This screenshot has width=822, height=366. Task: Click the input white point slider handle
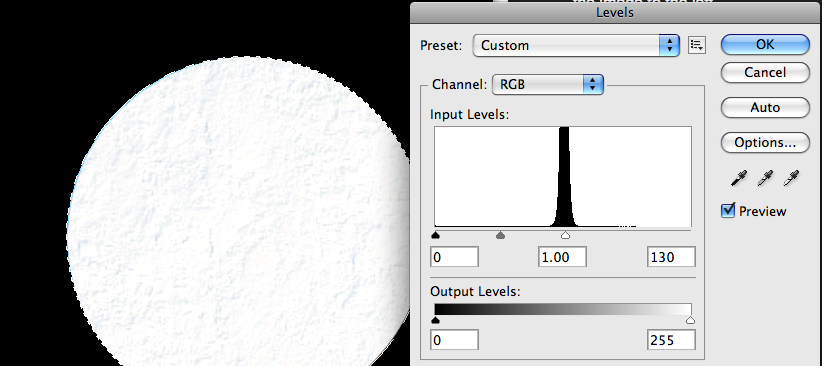pos(565,235)
